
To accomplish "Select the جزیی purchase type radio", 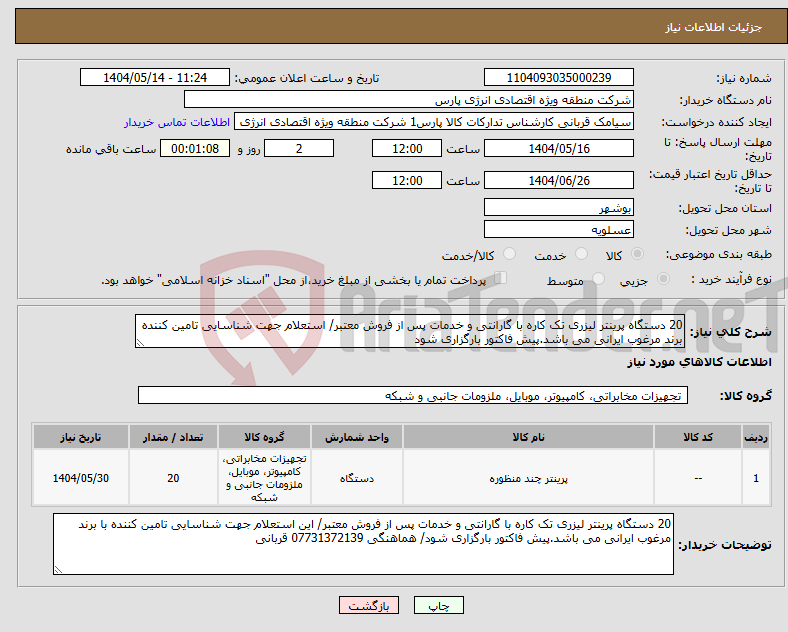I will tap(663, 278).
